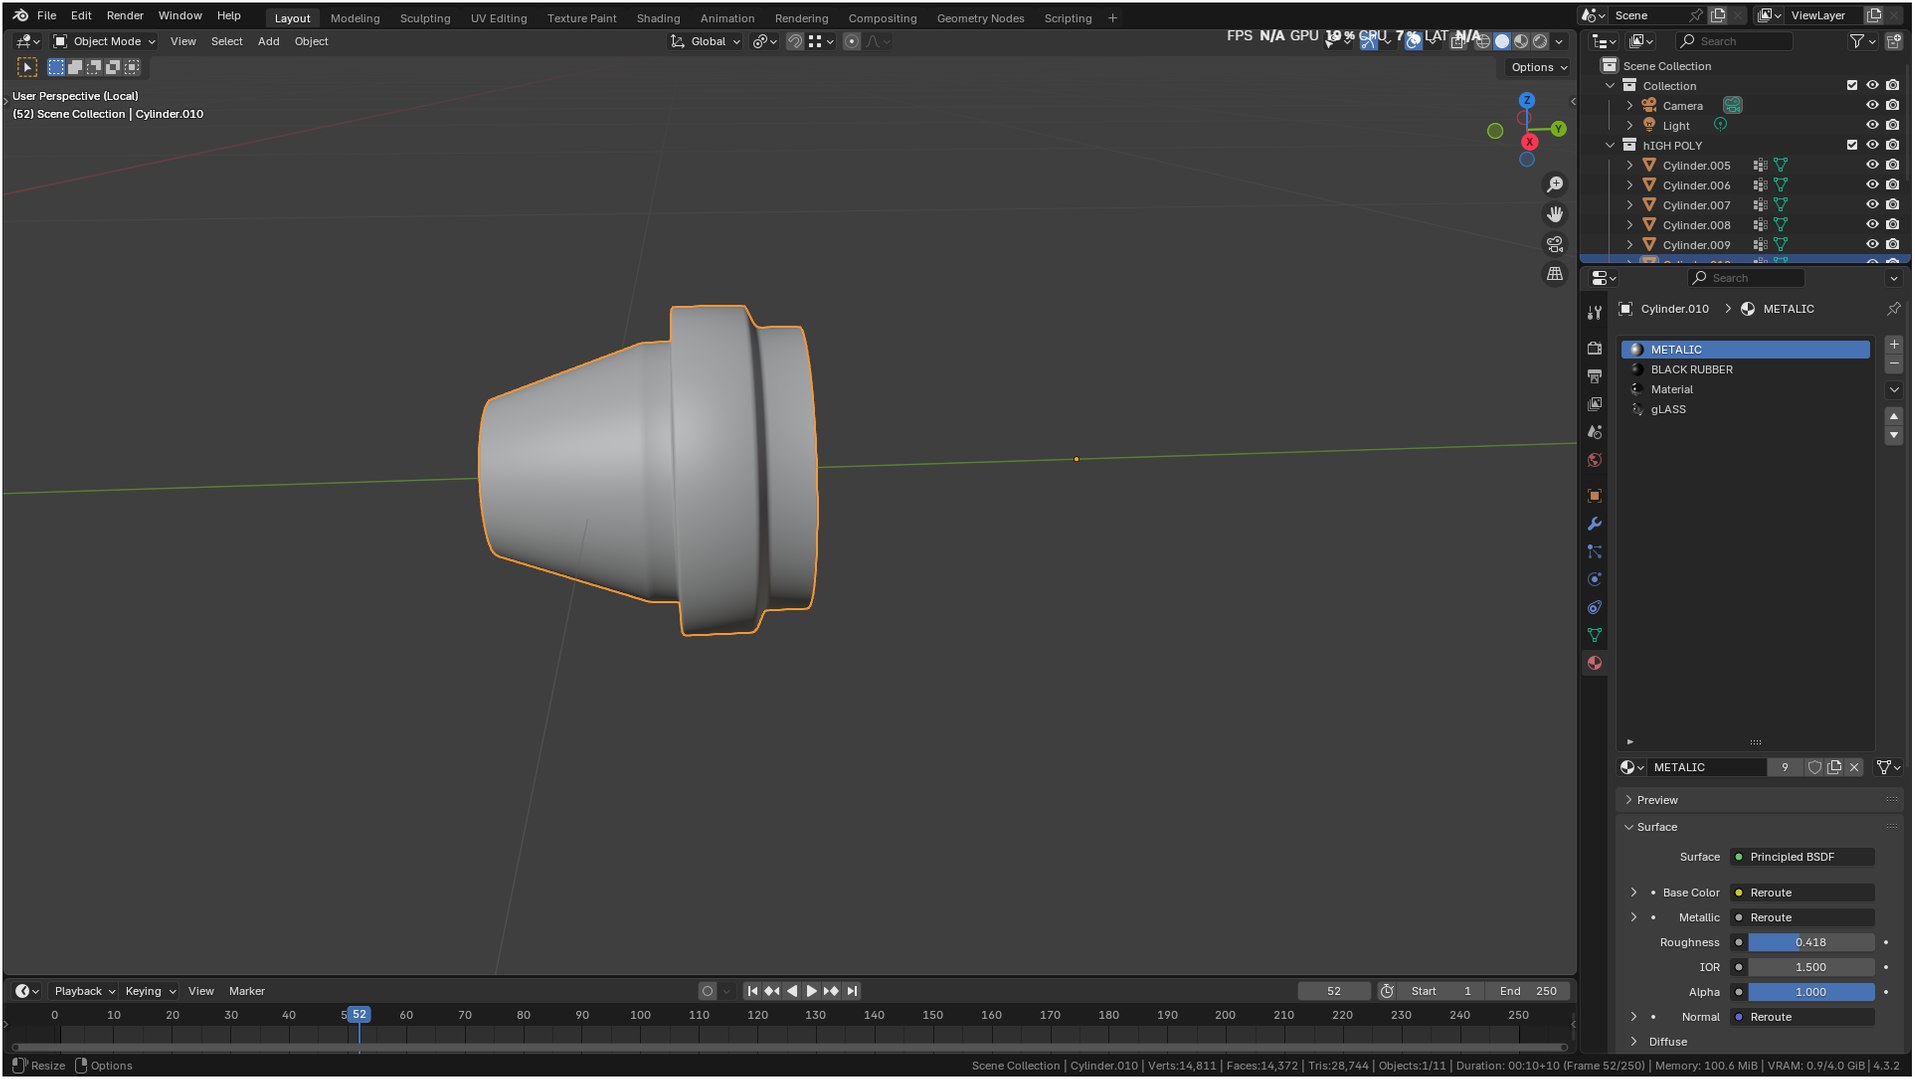The width and height of the screenshot is (1915, 1080).
Task: Click the Metallic Reroute button
Action: pos(1802,917)
